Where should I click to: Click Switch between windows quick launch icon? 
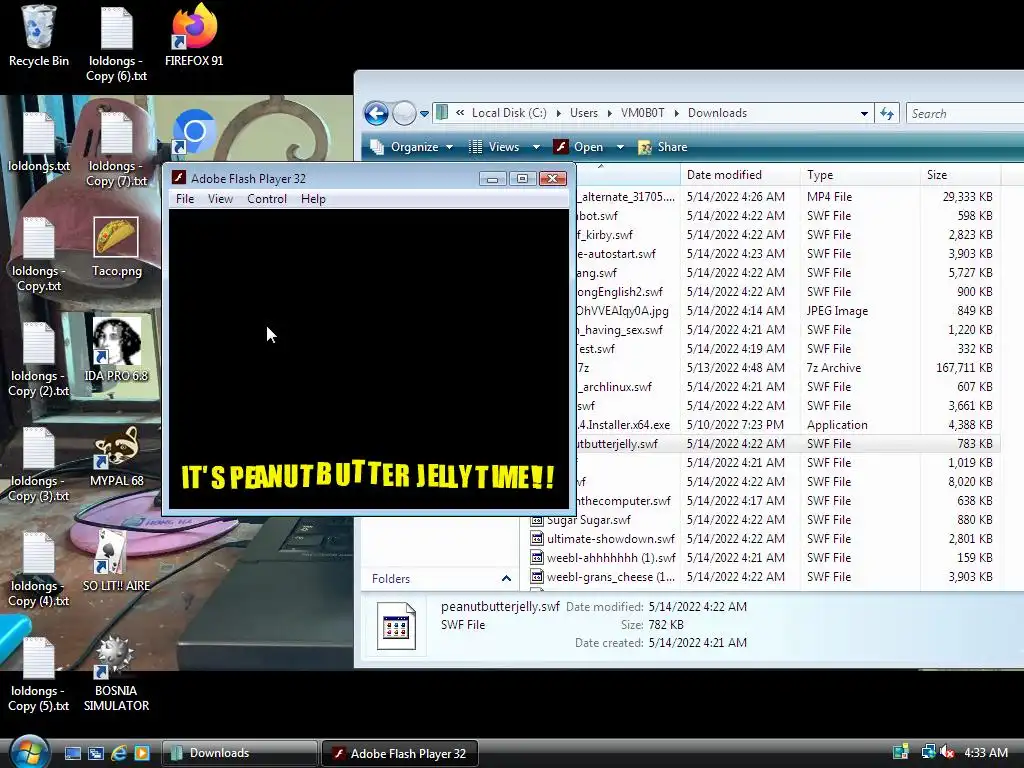tap(95, 753)
